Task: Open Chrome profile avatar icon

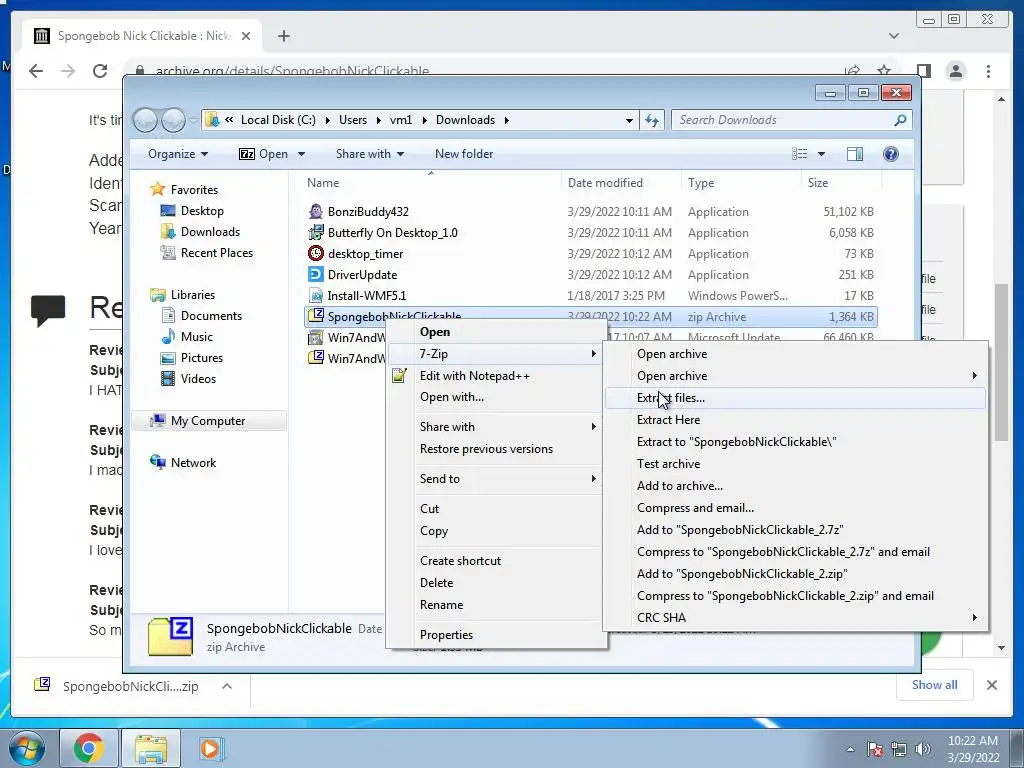Action: 955,71
